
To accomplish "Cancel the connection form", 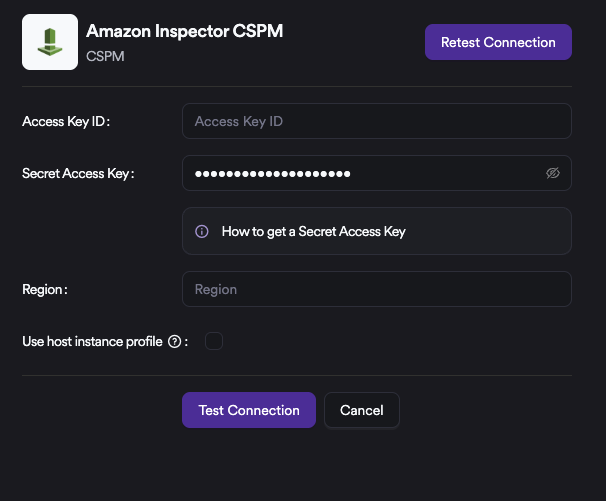I will pyautogui.click(x=362, y=410).
